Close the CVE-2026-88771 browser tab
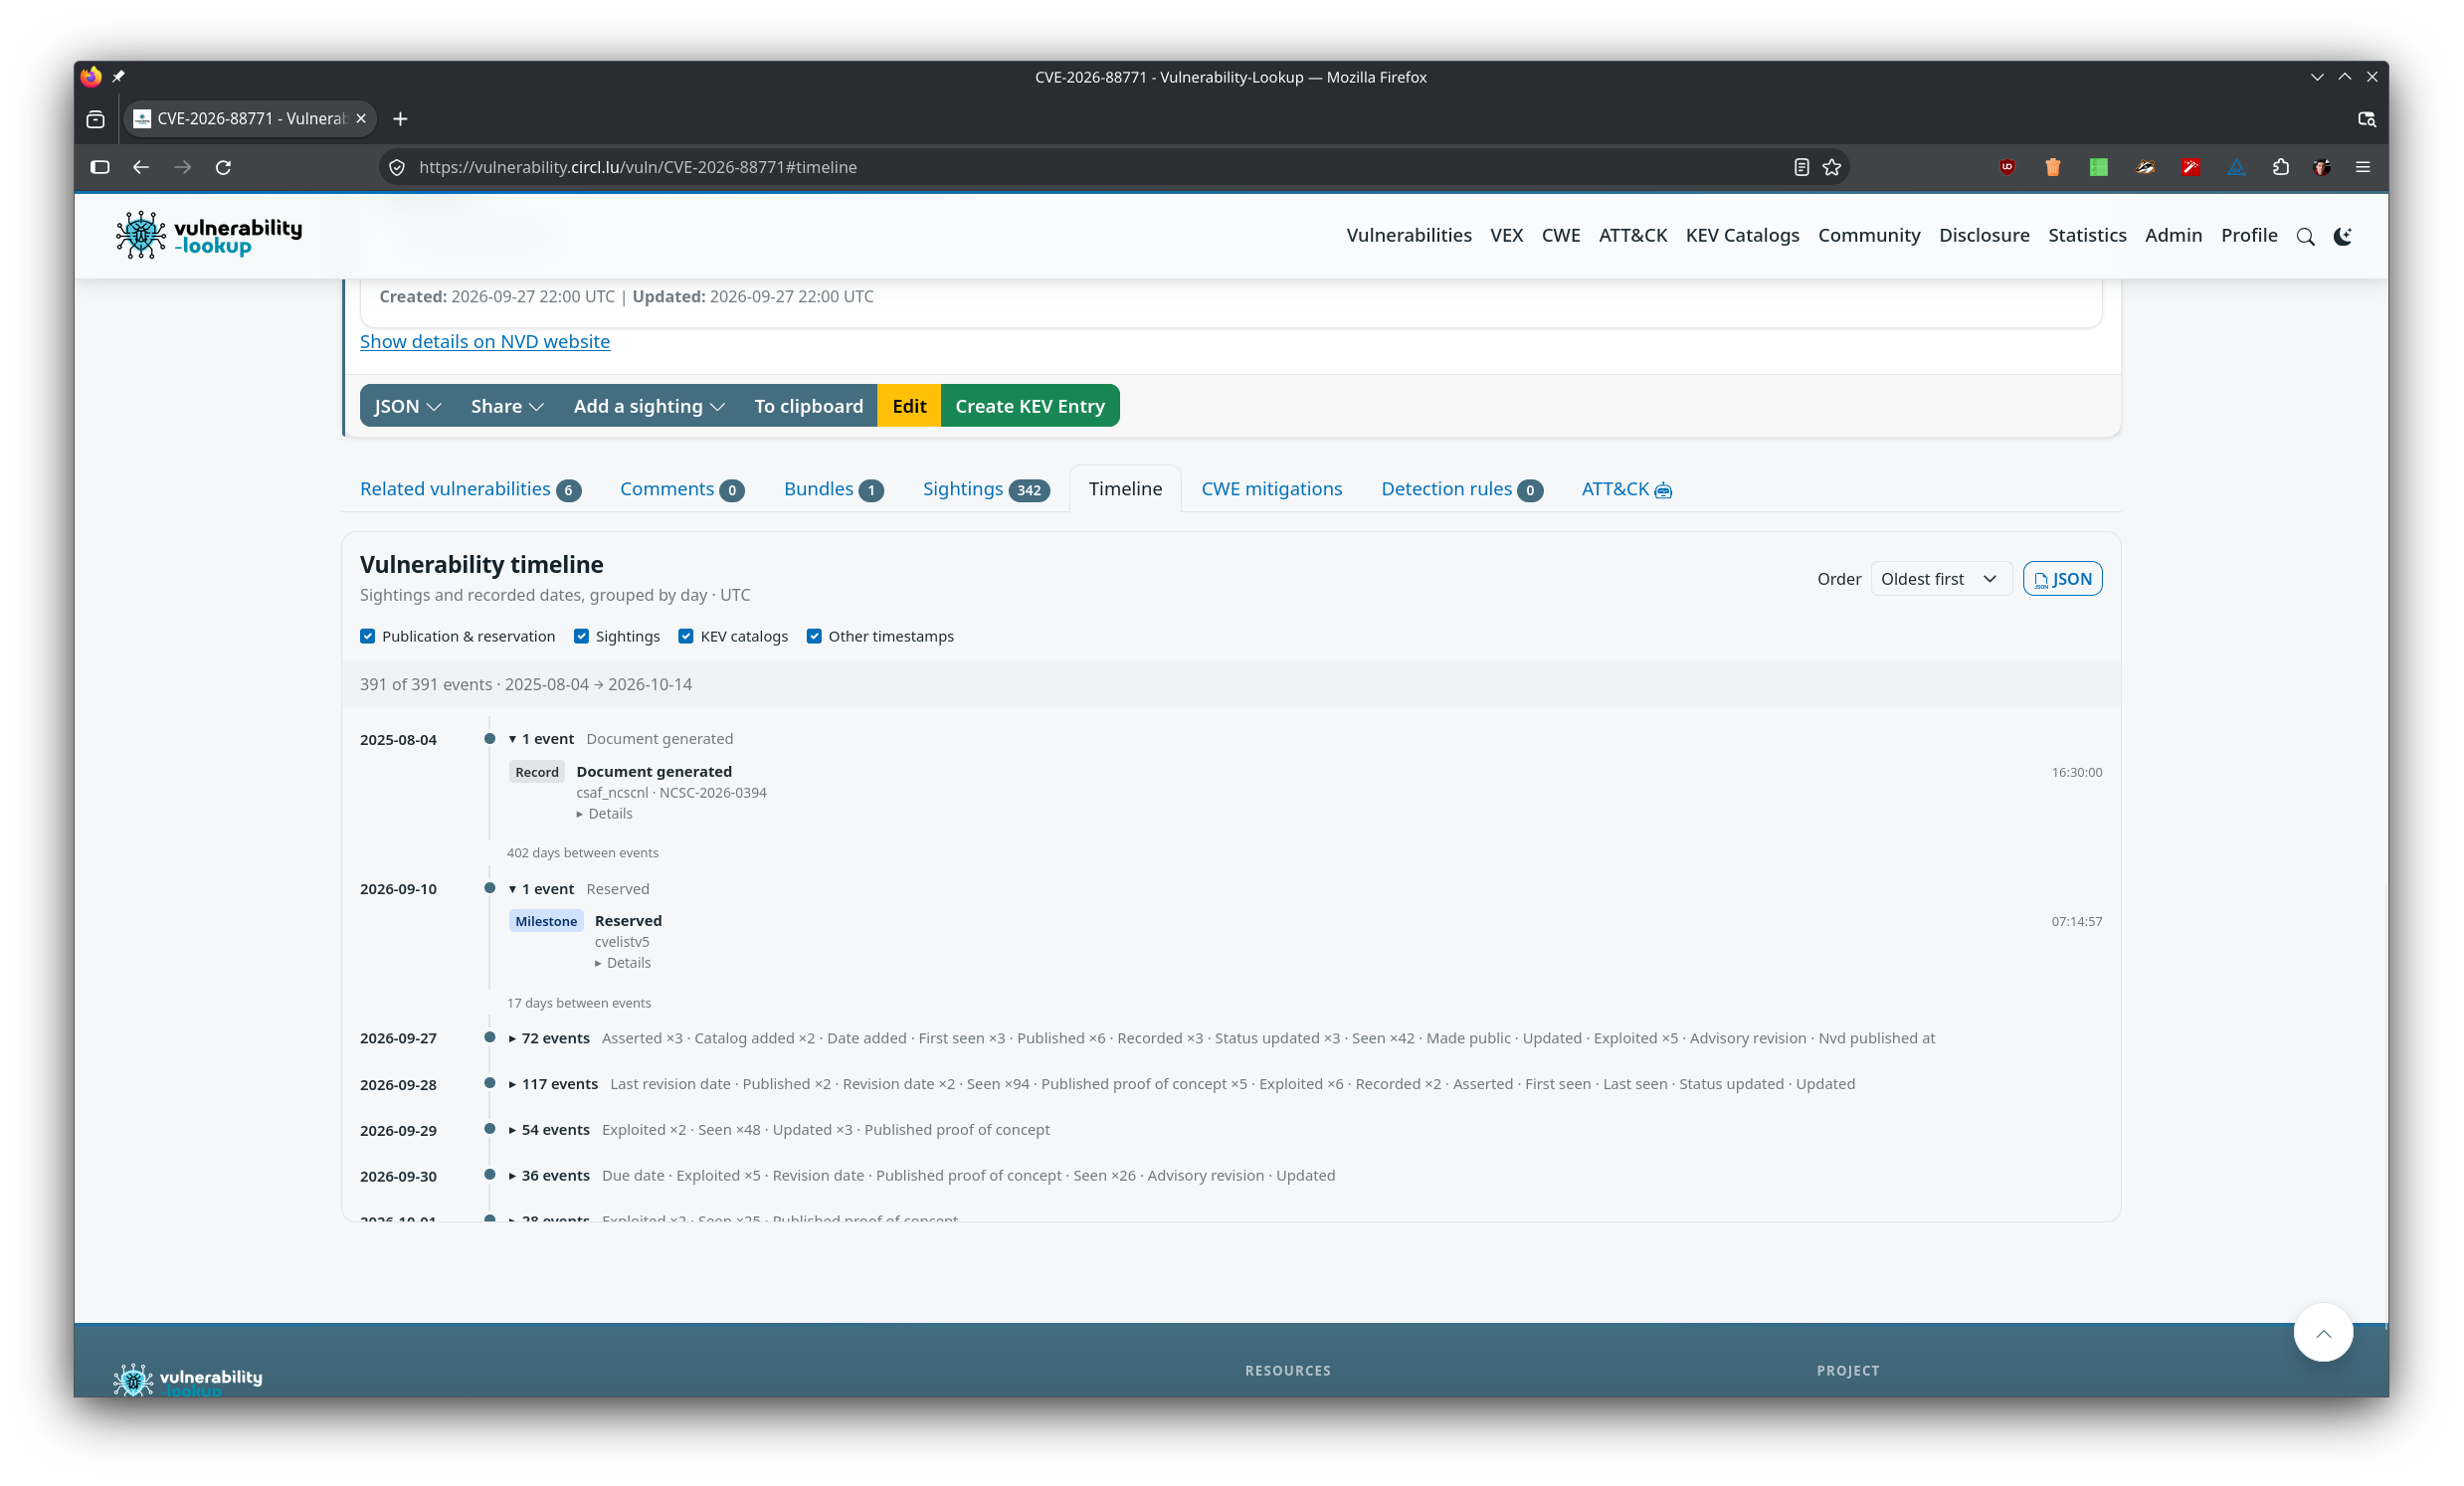This screenshot has width=2464, height=1486. 361,119
